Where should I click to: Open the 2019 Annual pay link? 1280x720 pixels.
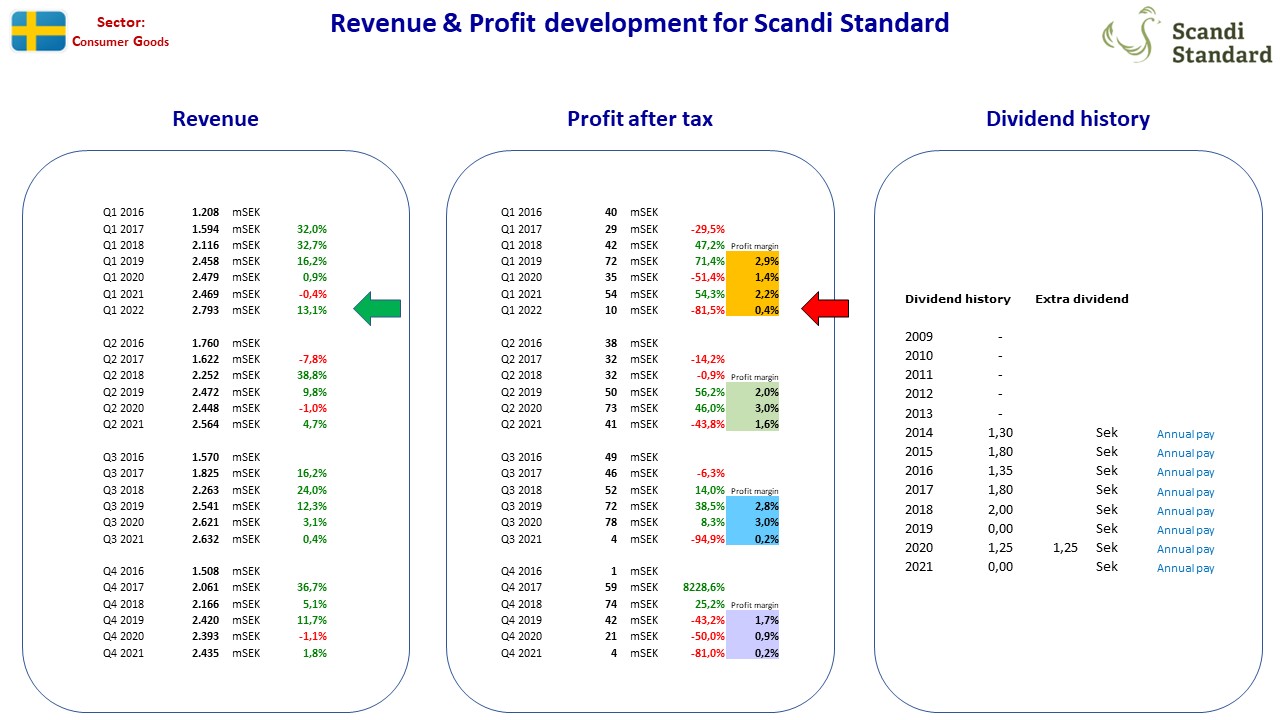point(1185,530)
